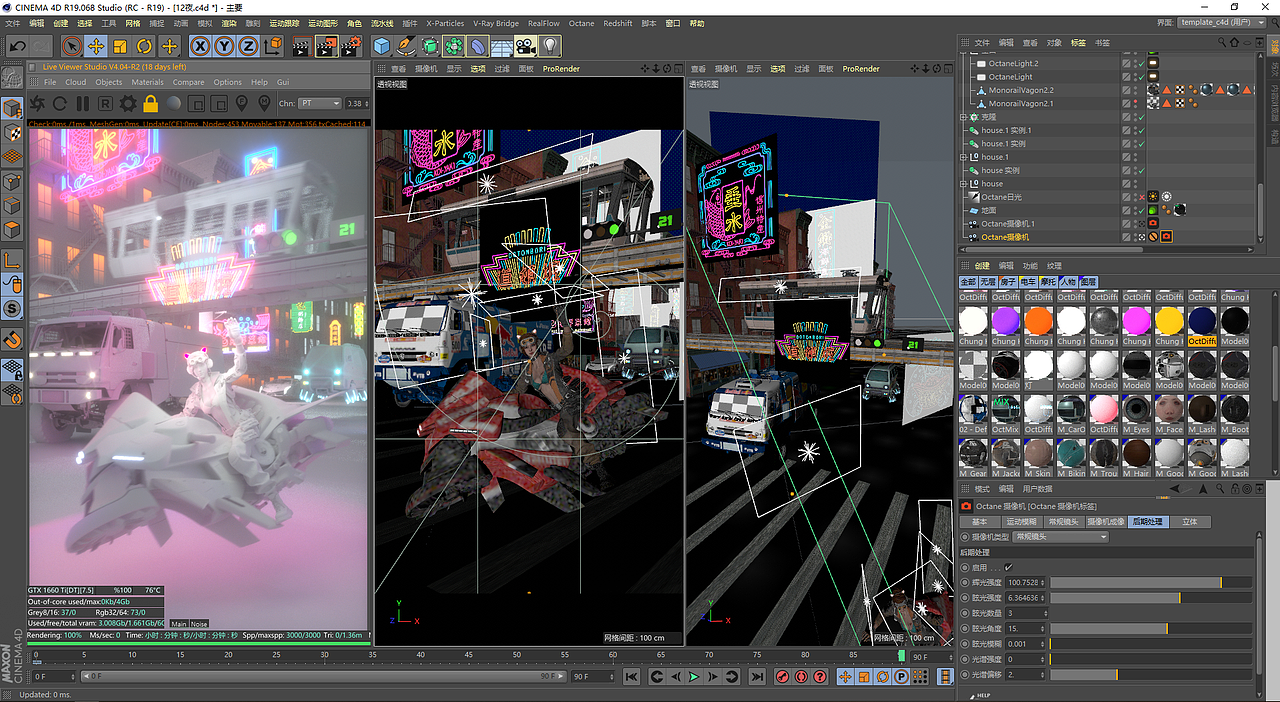1280x702 pixels.
Task: Activate the Scale tool
Action: pyautogui.click(x=120, y=46)
